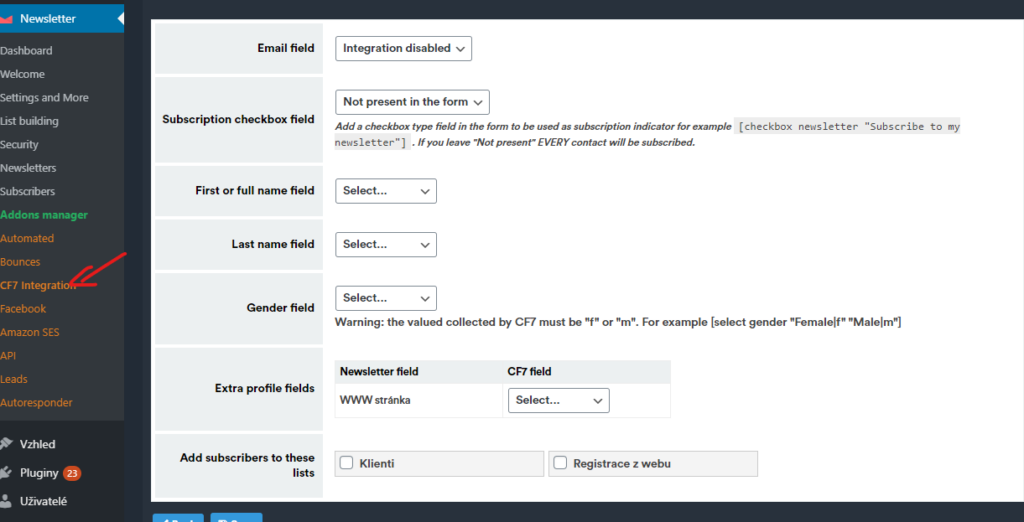Expand the Gender field select

click(385, 298)
